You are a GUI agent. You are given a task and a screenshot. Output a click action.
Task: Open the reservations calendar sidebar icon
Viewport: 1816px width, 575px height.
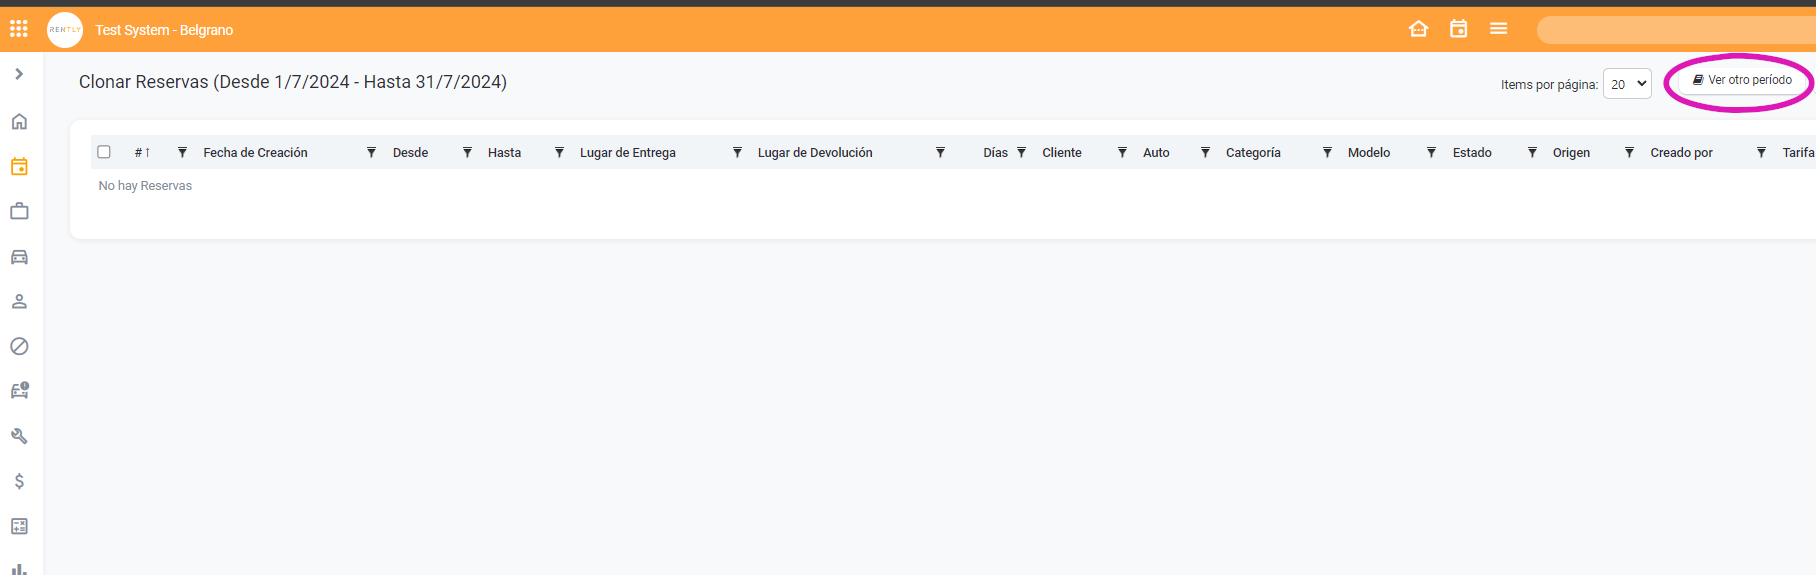pyautogui.click(x=19, y=167)
